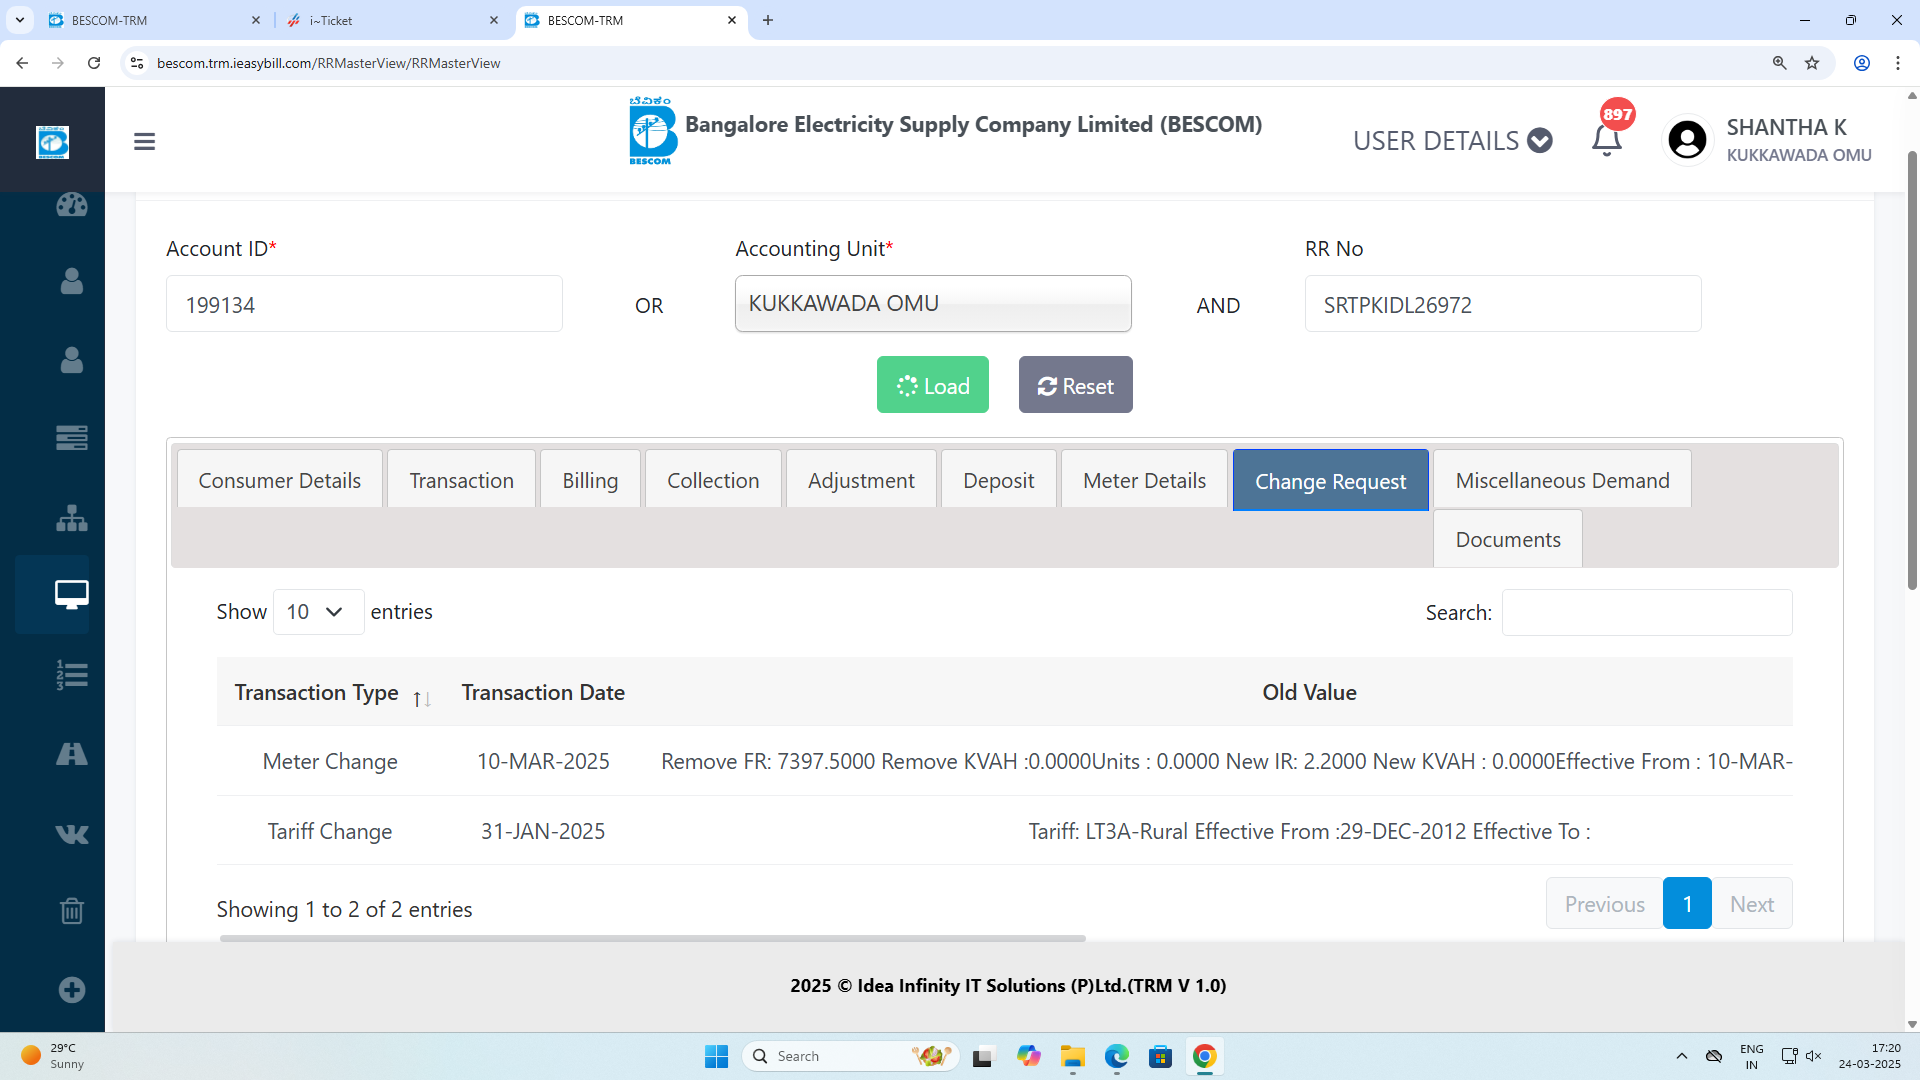Open notifications bell with 897 badge
The height and width of the screenshot is (1080, 1920).
[1607, 140]
